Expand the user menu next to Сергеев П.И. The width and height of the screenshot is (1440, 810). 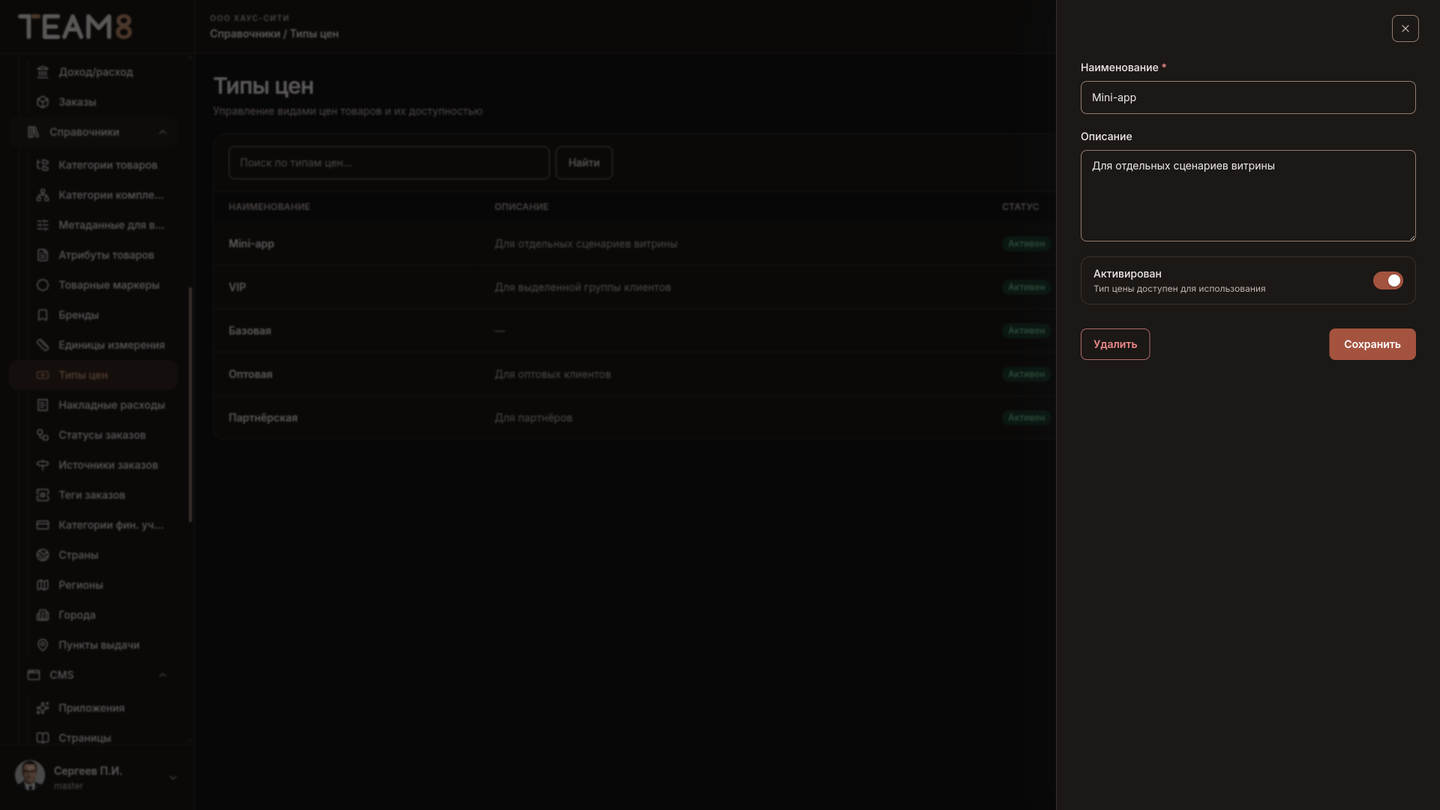[172, 777]
